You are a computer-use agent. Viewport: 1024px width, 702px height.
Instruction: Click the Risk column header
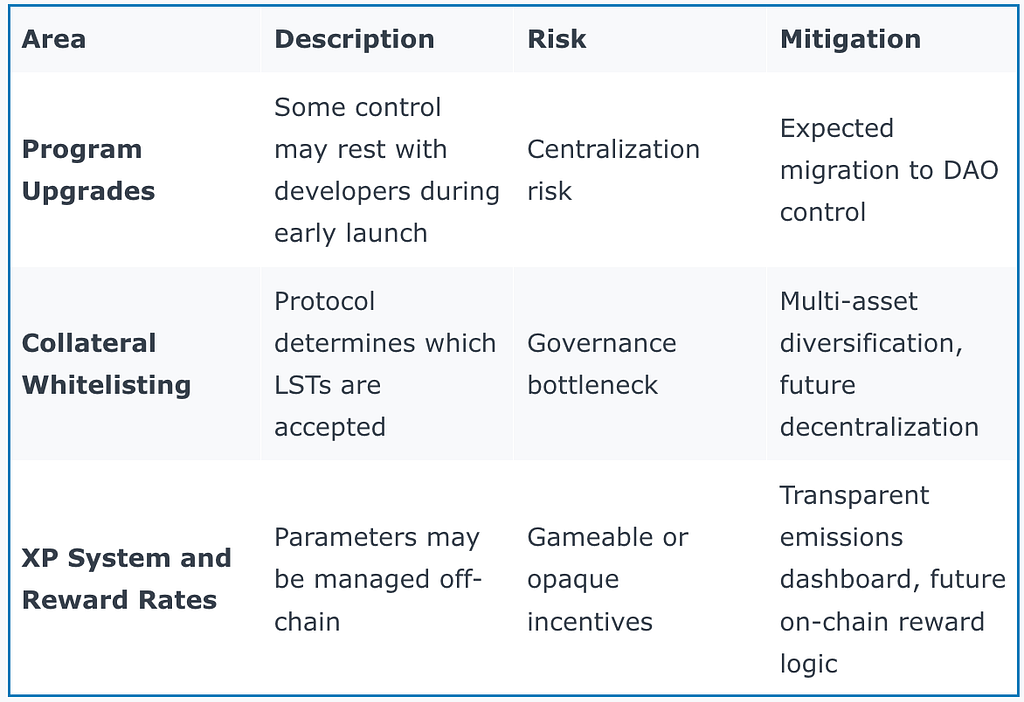coord(556,39)
